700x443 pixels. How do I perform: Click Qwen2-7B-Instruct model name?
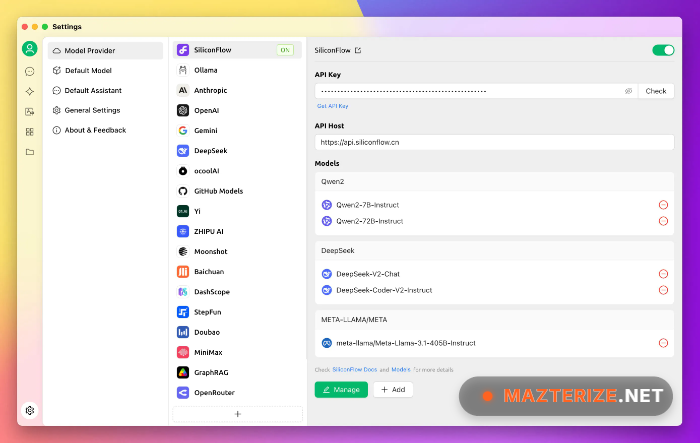367,205
